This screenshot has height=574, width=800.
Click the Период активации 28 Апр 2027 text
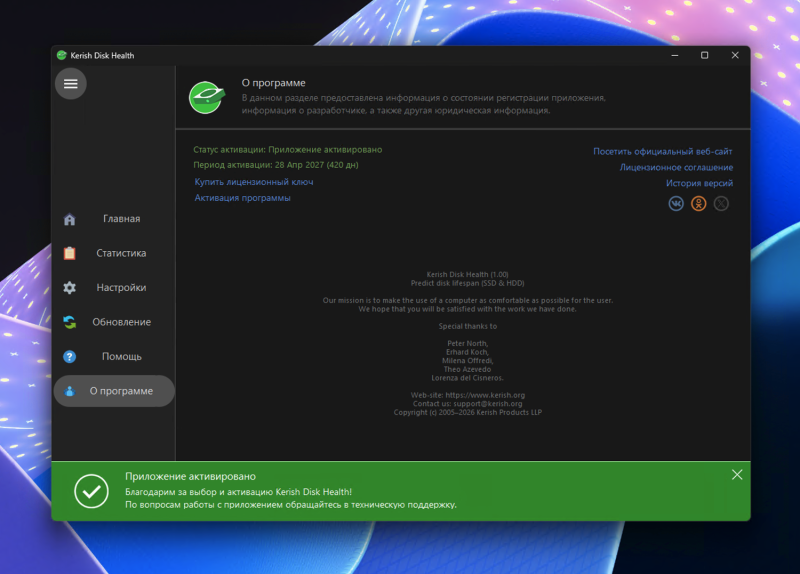coord(276,165)
